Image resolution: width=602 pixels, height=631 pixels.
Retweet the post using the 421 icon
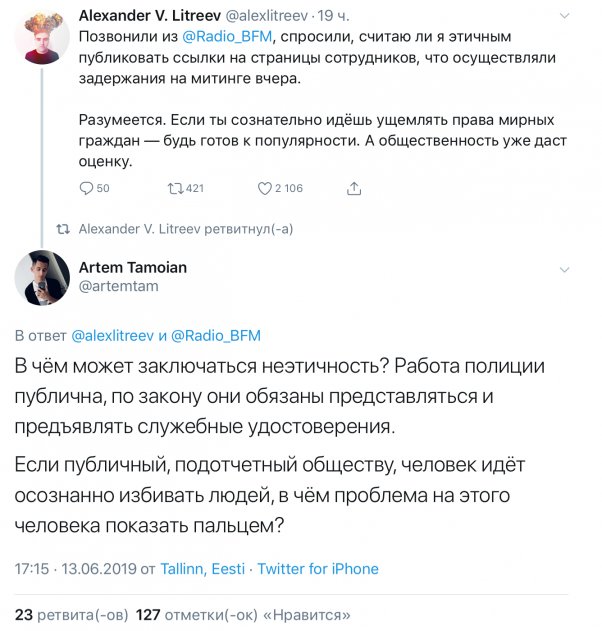point(176,188)
